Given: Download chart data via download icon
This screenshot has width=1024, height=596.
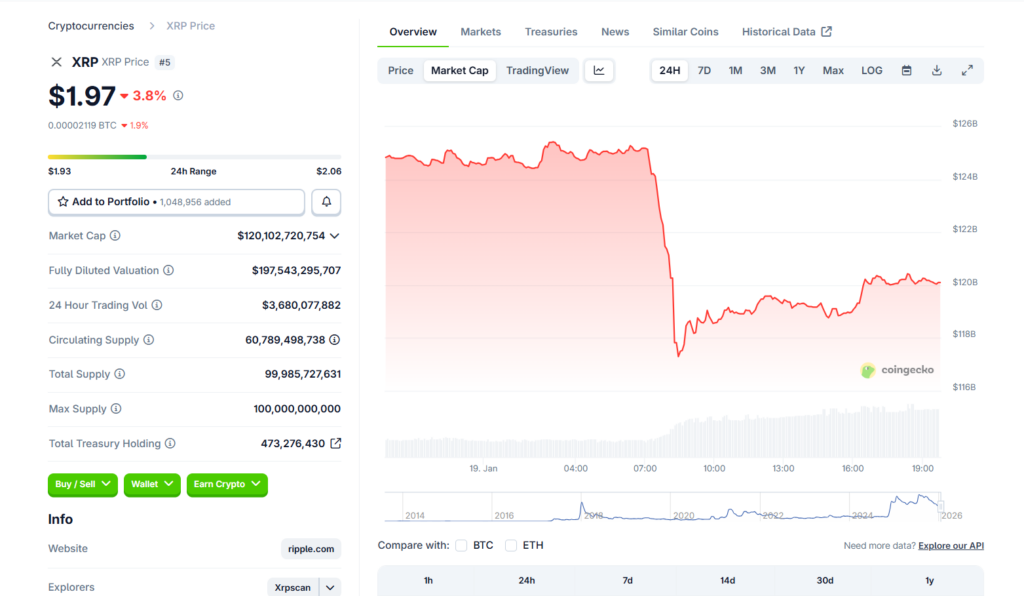Looking at the screenshot, I should click(937, 71).
